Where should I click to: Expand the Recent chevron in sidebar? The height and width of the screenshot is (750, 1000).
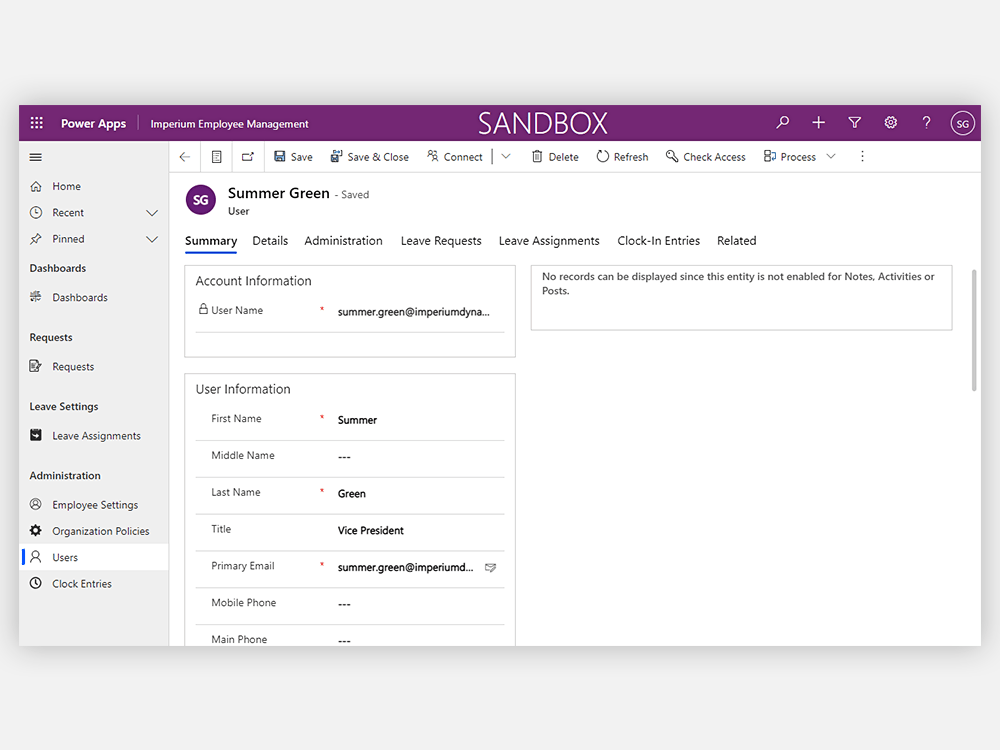click(152, 213)
